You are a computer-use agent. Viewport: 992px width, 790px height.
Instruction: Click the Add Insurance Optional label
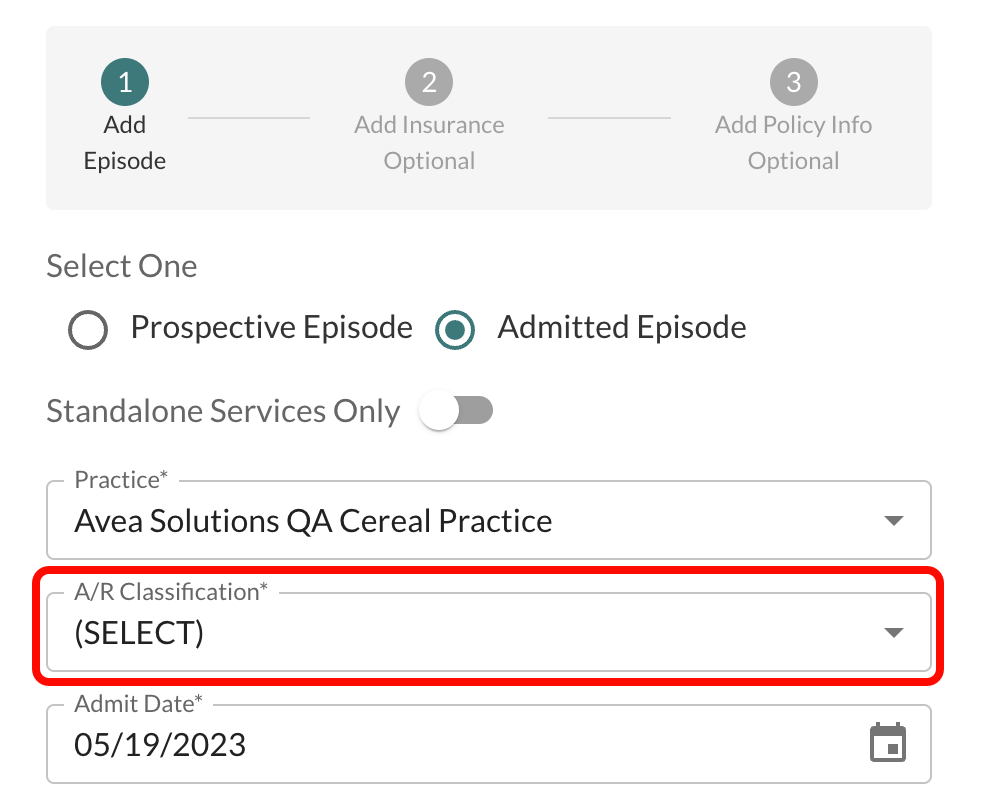[x=429, y=142]
